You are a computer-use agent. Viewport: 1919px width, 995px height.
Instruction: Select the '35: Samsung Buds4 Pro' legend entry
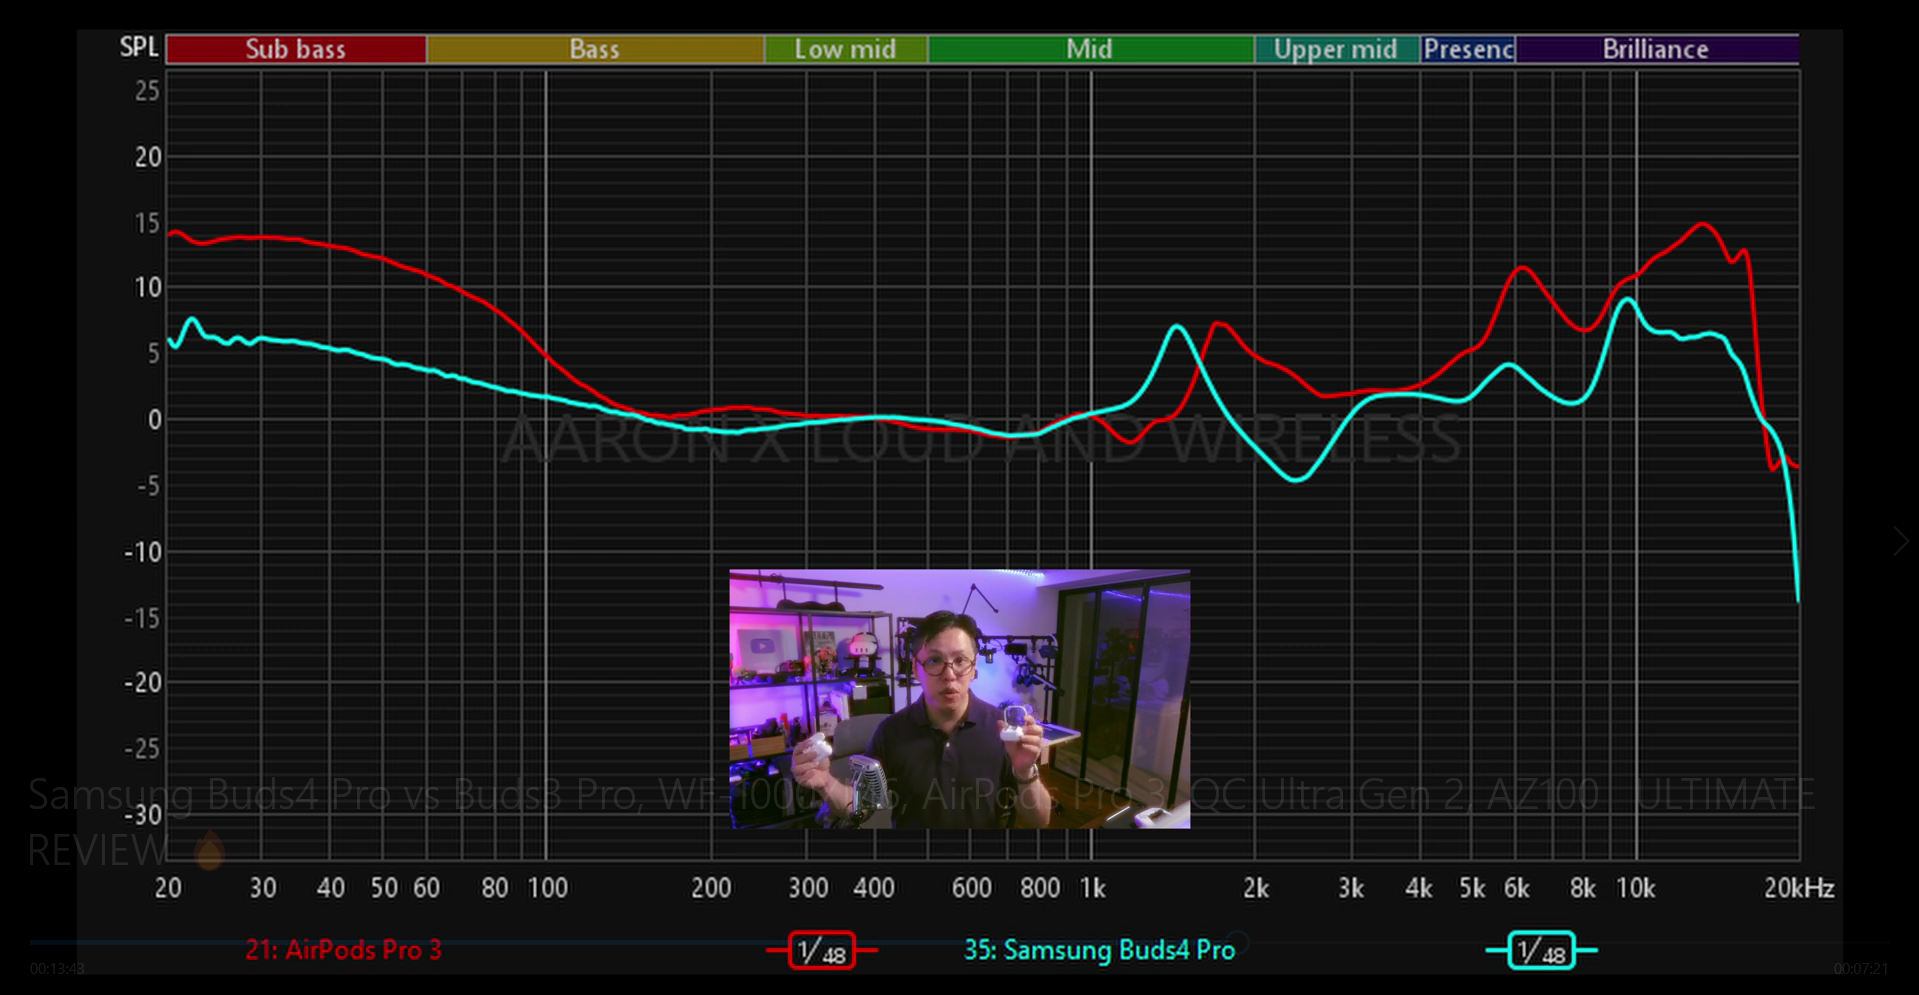[1099, 950]
